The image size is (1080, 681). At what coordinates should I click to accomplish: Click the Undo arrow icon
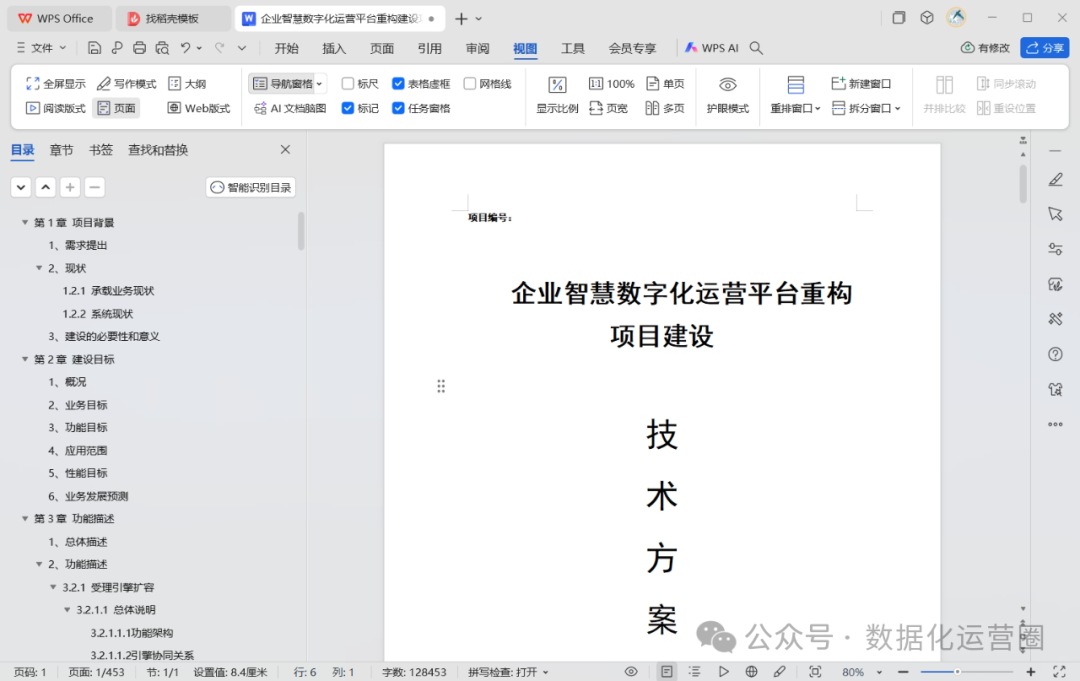coord(185,48)
